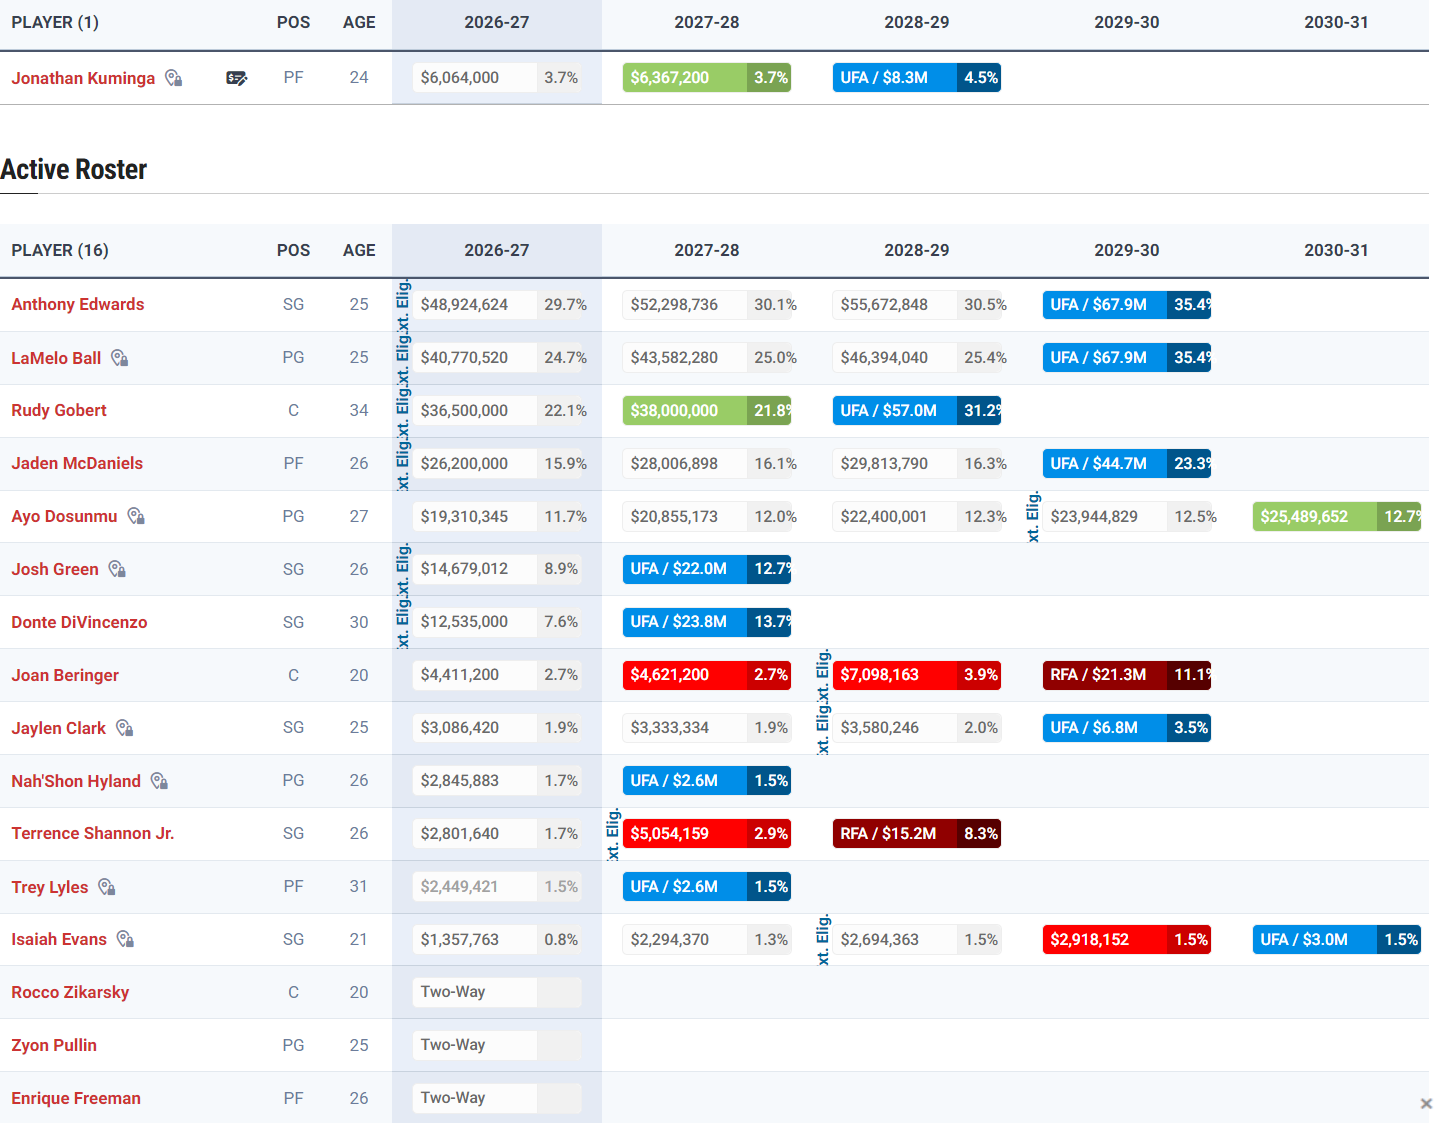Screen dimensions: 1436x1123
Task: Click the contract icon in Jonathan Kuminga's row
Action: pyautogui.click(x=237, y=78)
